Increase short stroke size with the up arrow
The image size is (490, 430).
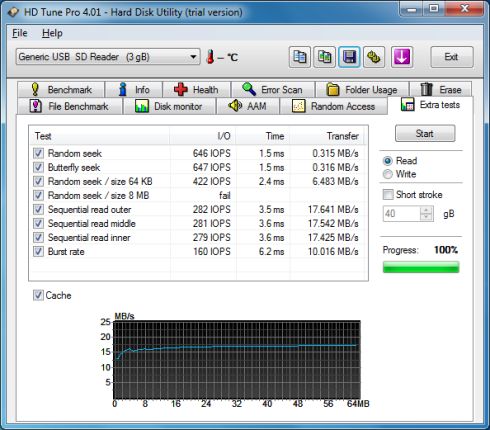tap(426, 210)
